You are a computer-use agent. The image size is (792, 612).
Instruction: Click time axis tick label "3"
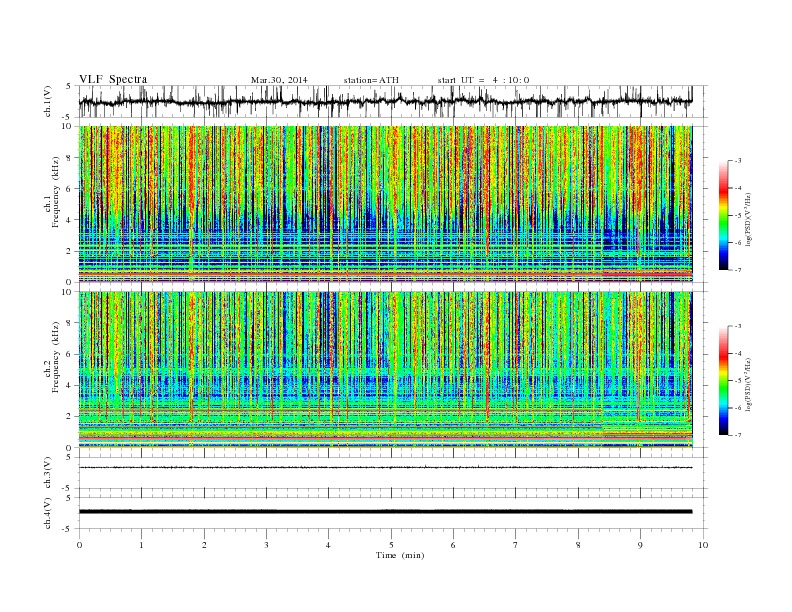(266, 545)
